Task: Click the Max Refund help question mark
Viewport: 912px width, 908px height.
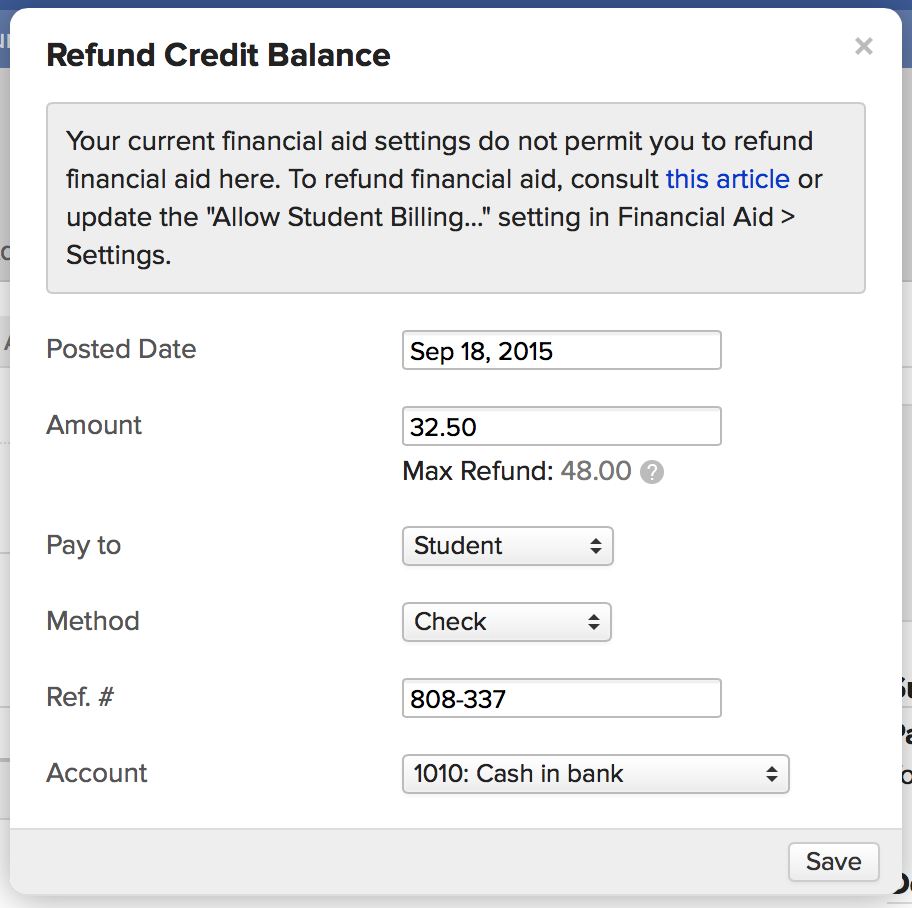Action: [x=651, y=472]
